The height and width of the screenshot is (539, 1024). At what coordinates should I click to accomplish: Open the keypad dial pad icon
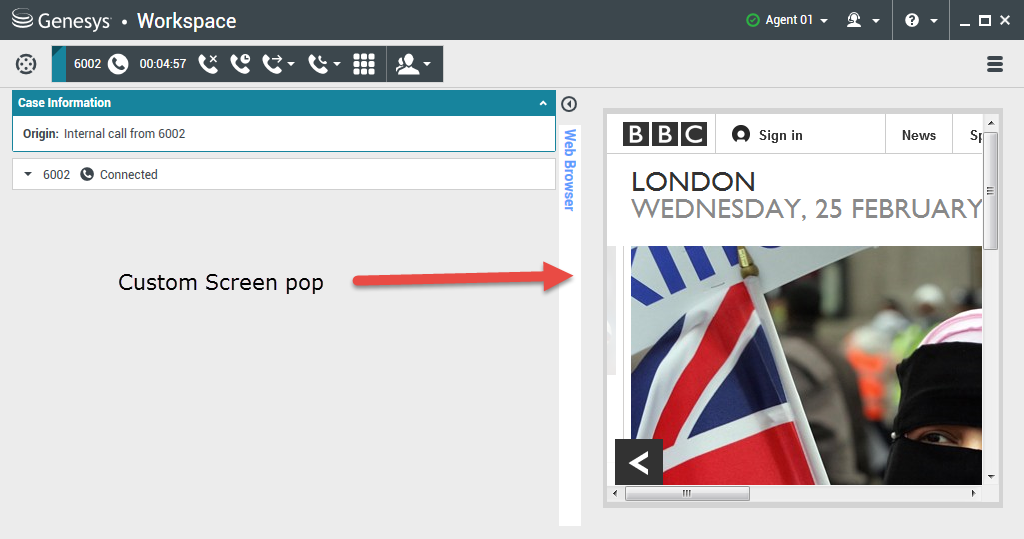tap(364, 64)
